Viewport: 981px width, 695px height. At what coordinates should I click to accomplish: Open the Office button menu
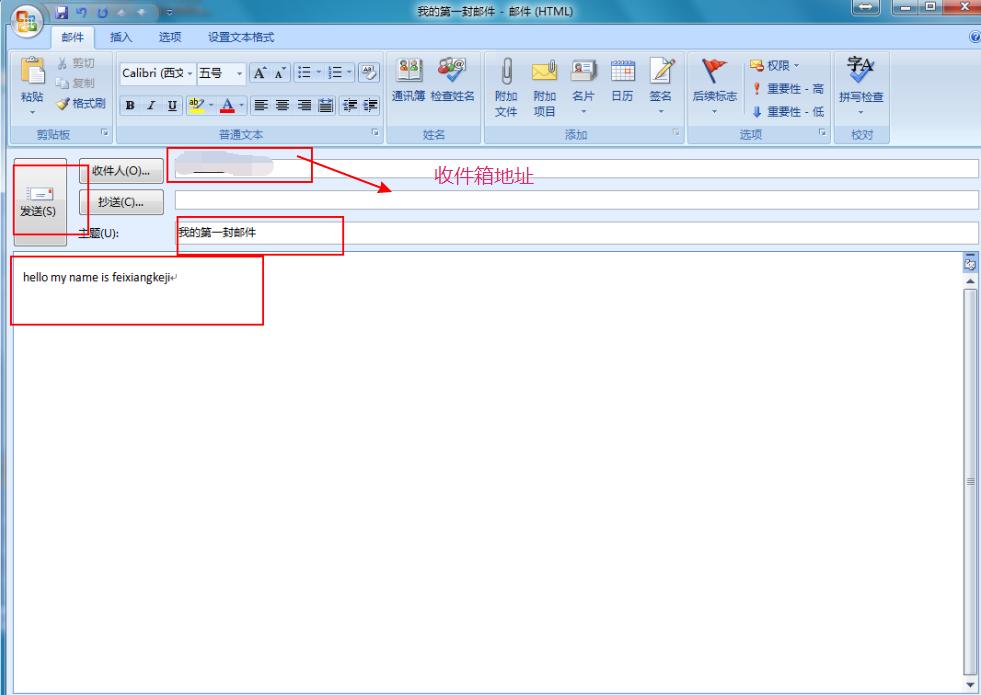pyautogui.click(x=27, y=21)
